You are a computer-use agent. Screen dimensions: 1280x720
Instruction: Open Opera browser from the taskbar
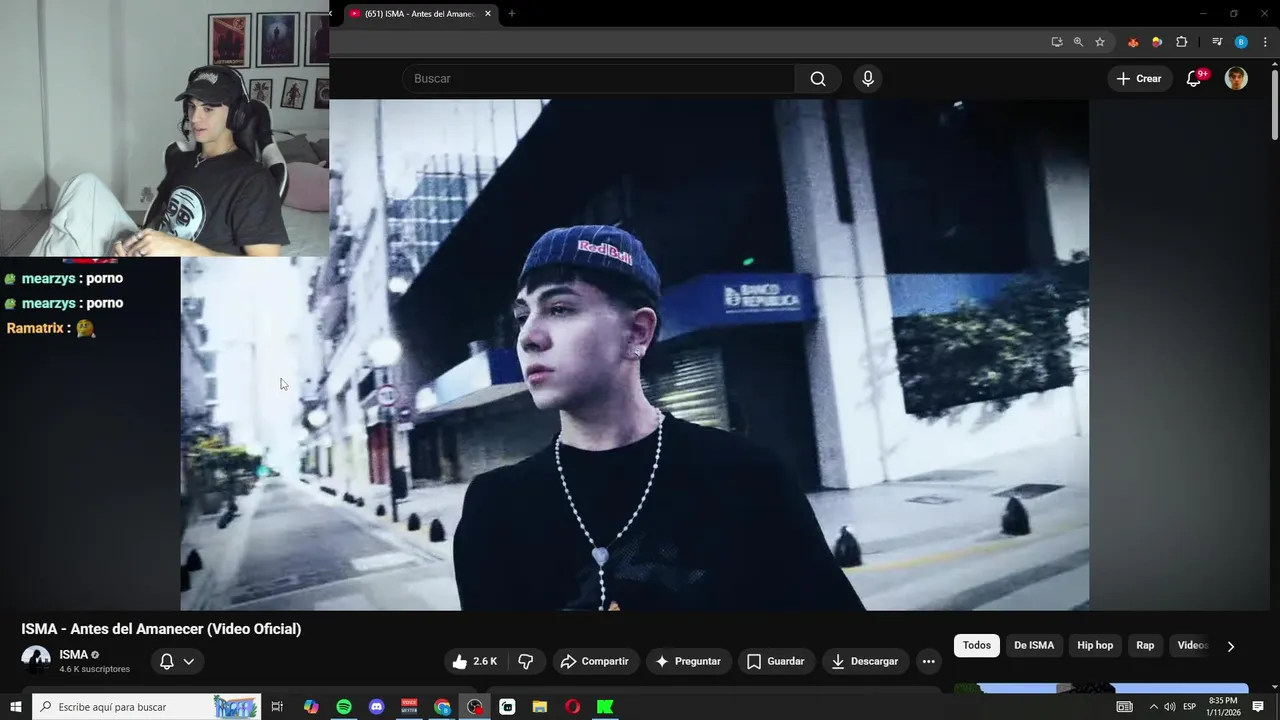click(x=572, y=707)
